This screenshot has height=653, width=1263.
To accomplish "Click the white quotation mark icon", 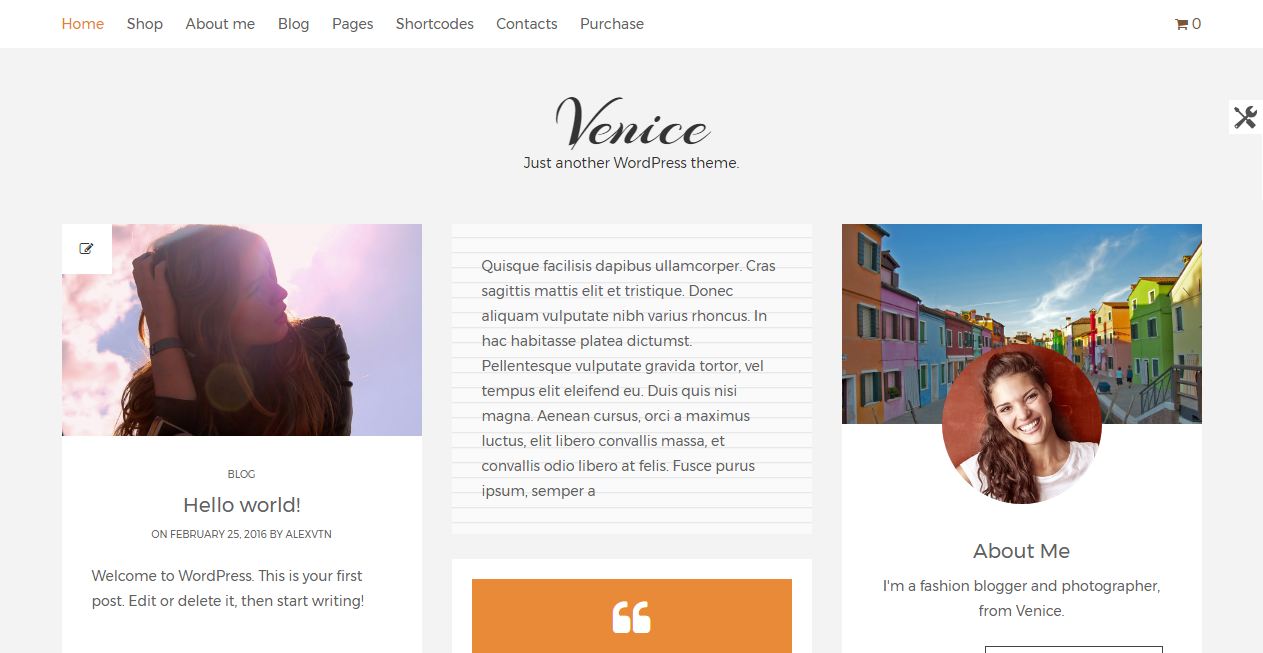I will point(632,617).
